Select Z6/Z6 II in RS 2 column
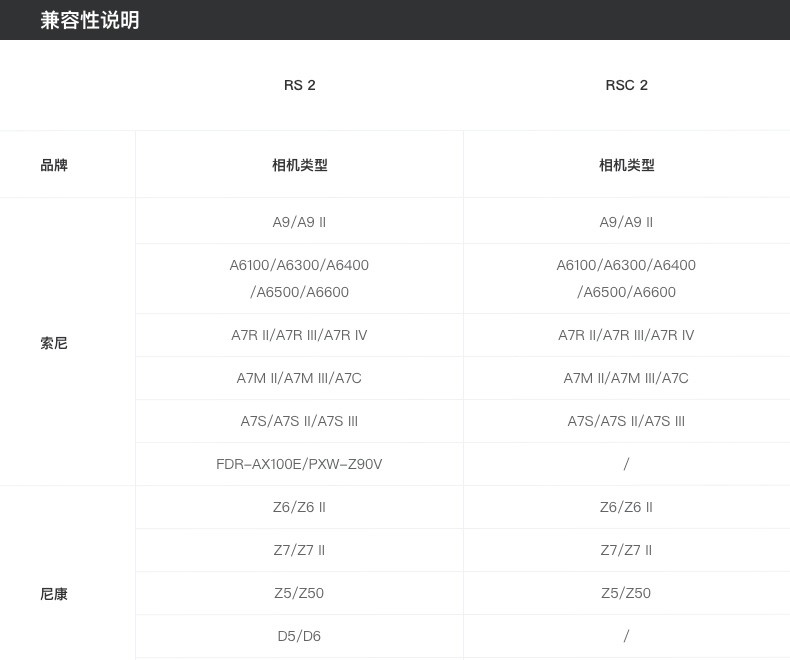Screen dimensions: 790x660 (299, 507)
